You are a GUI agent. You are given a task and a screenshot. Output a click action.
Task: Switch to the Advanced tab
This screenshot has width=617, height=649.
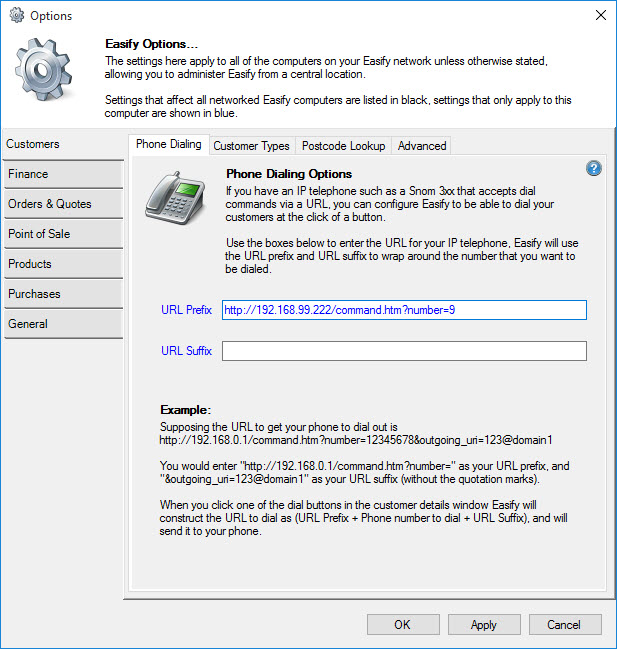point(422,146)
